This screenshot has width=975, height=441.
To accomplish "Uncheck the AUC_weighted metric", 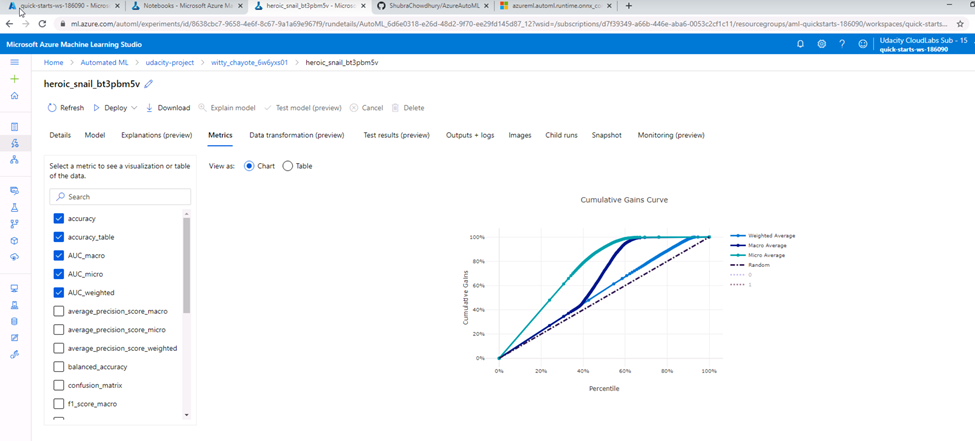I will click(59, 292).
